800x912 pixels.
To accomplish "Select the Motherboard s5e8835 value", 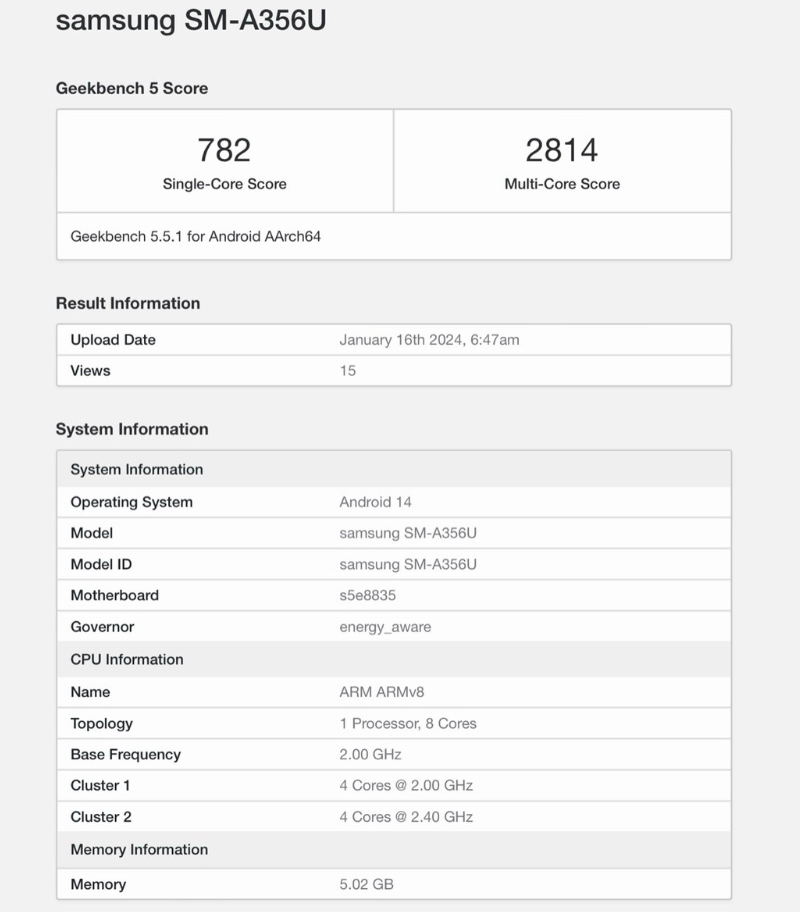I will 368,595.
